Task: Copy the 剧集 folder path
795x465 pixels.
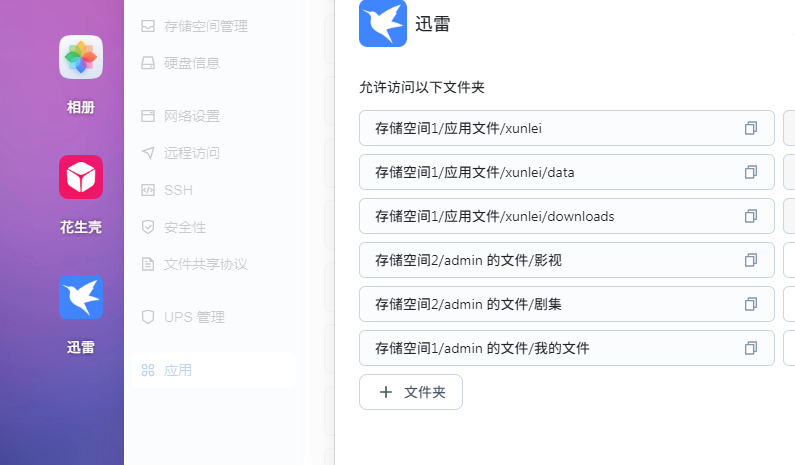Action: click(x=750, y=304)
